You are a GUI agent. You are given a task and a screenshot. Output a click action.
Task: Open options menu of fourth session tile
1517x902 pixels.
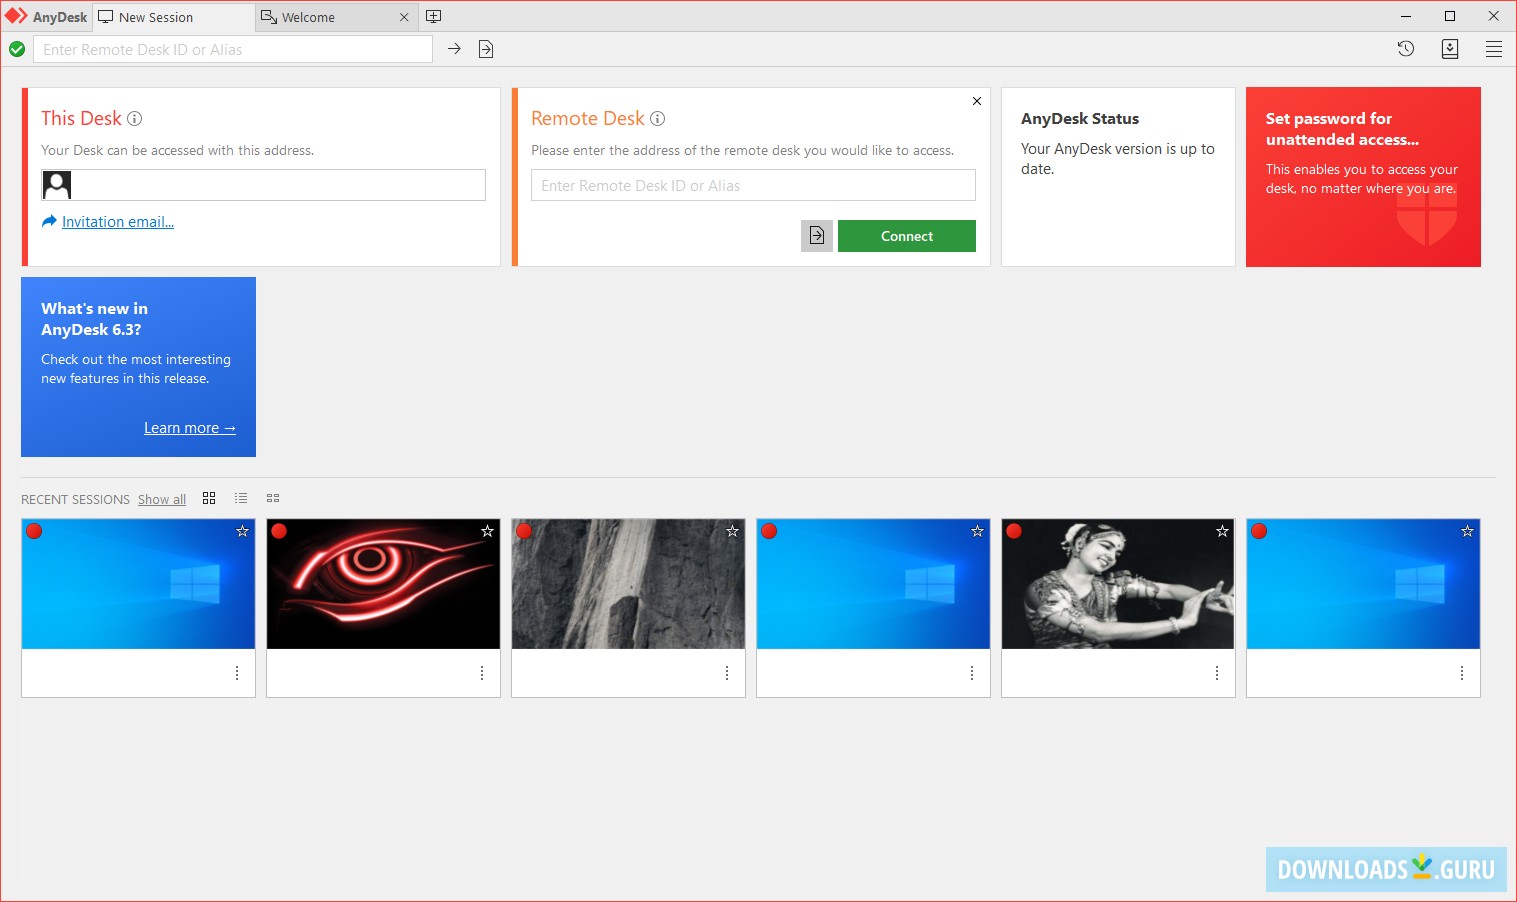[972, 673]
